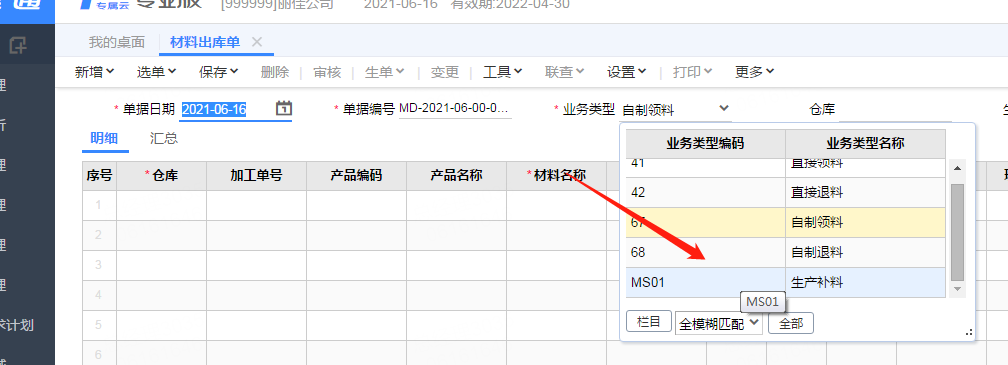Open the 全模糊匹配 match-mode dropdown

(719, 323)
